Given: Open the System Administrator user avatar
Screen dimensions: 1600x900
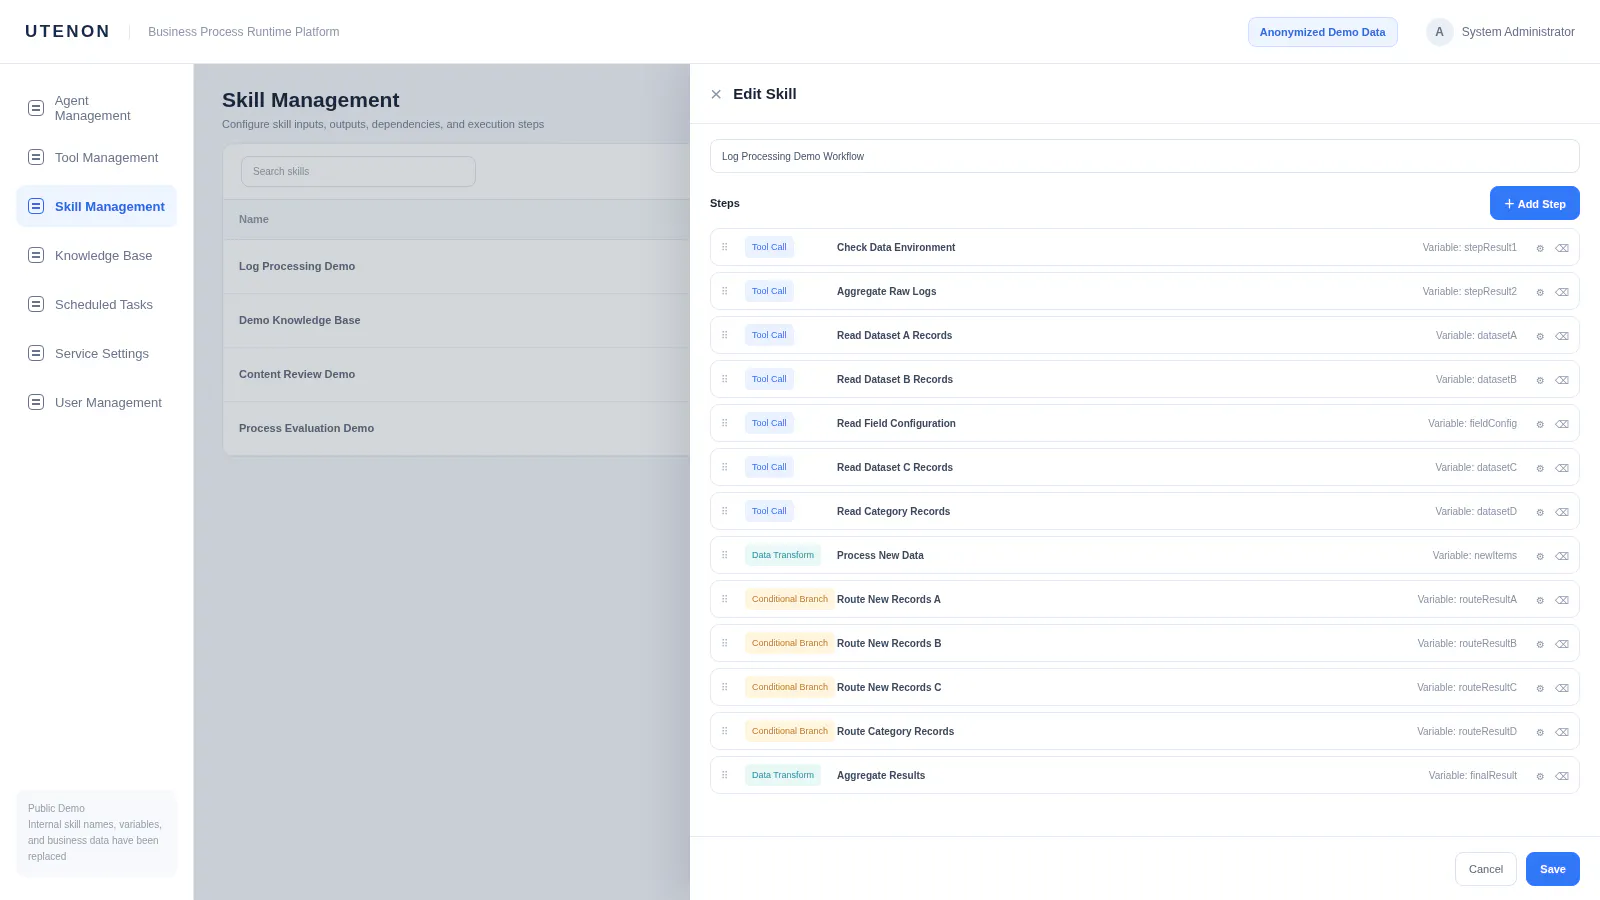Looking at the screenshot, I should click(x=1439, y=32).
